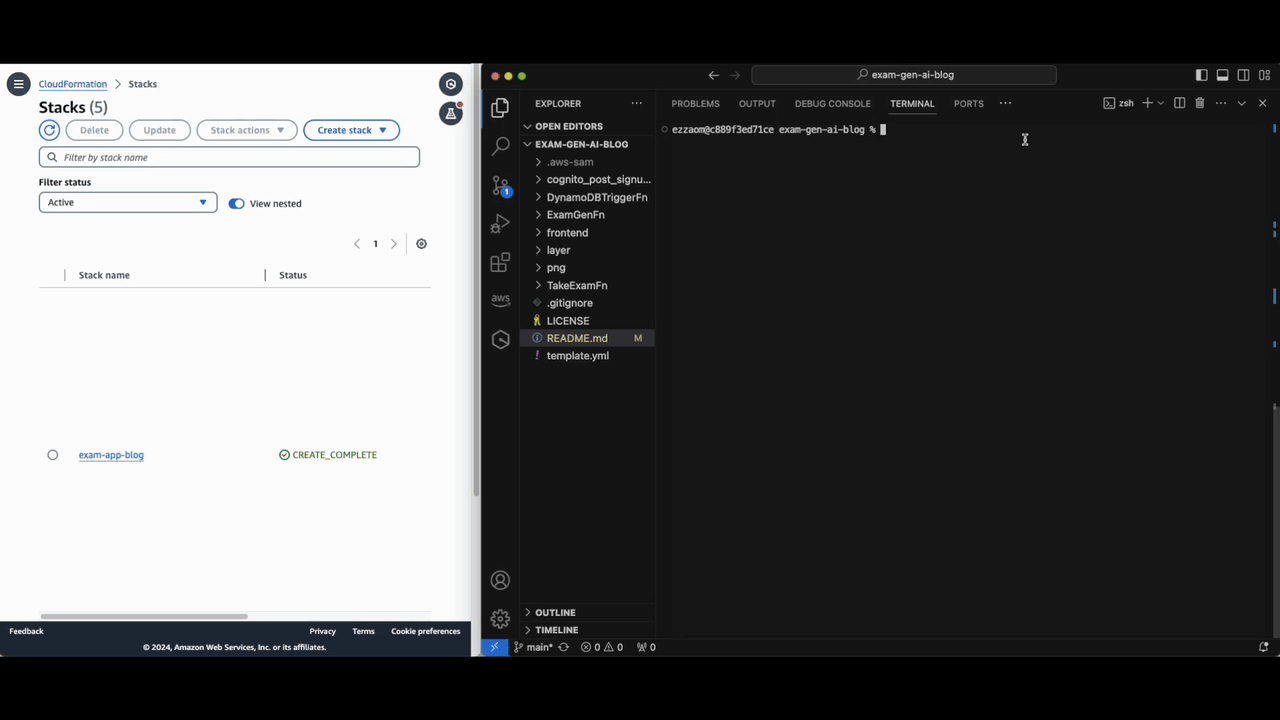Image resolution: width=1280 pixels, height=720 pixels.
Task: Open VS Code Explorer view in activity bar
Action: (501, 108)
